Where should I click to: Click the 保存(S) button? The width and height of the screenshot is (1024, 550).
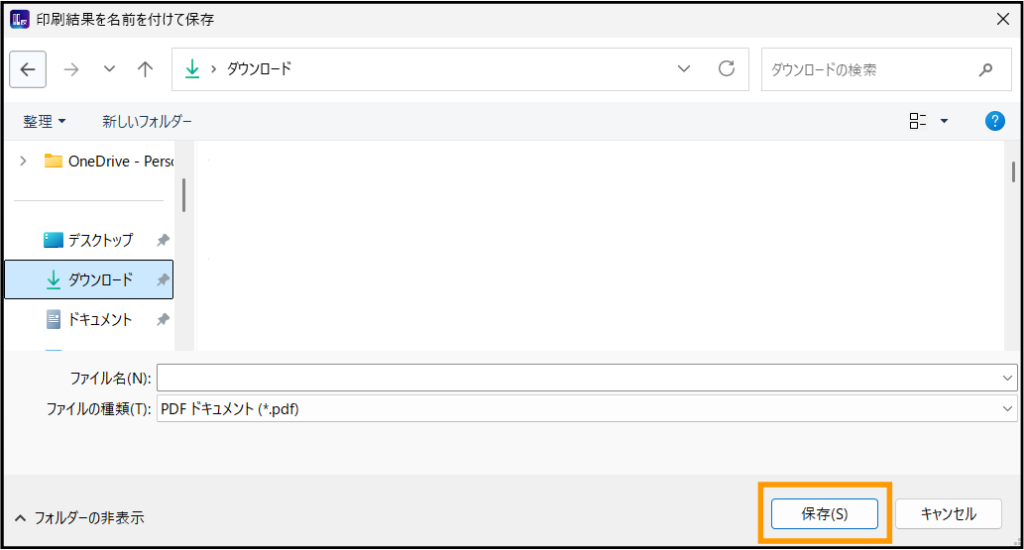[825, 514]
